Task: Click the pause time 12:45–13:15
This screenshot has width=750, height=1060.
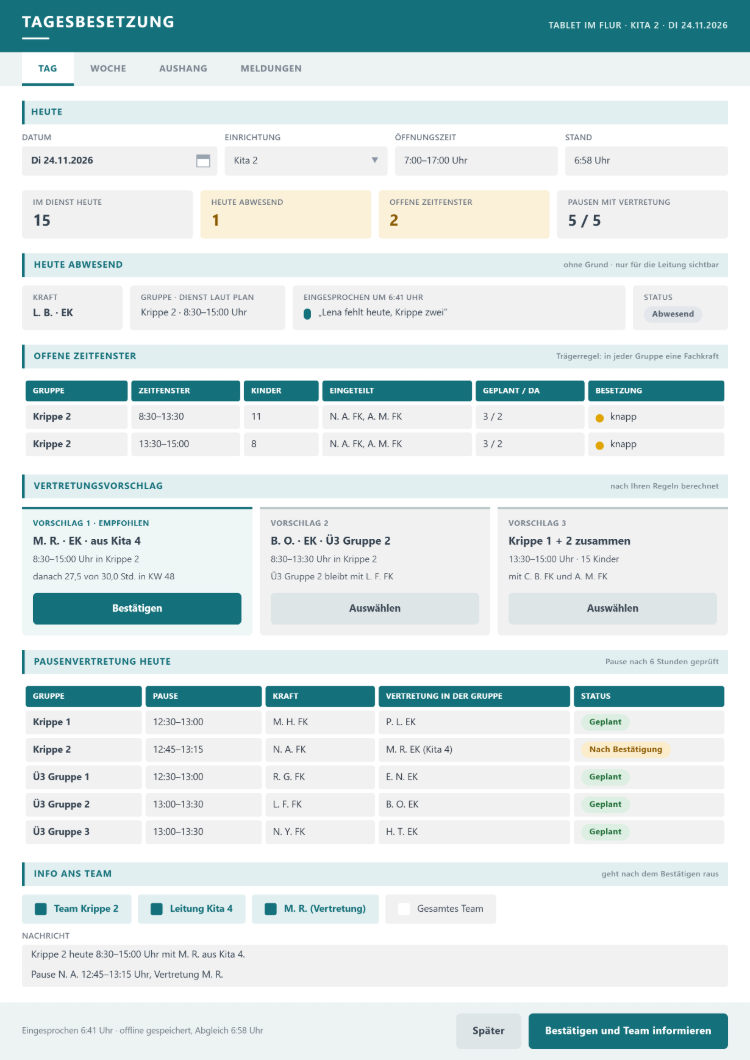Action: [x=204, y=750]
